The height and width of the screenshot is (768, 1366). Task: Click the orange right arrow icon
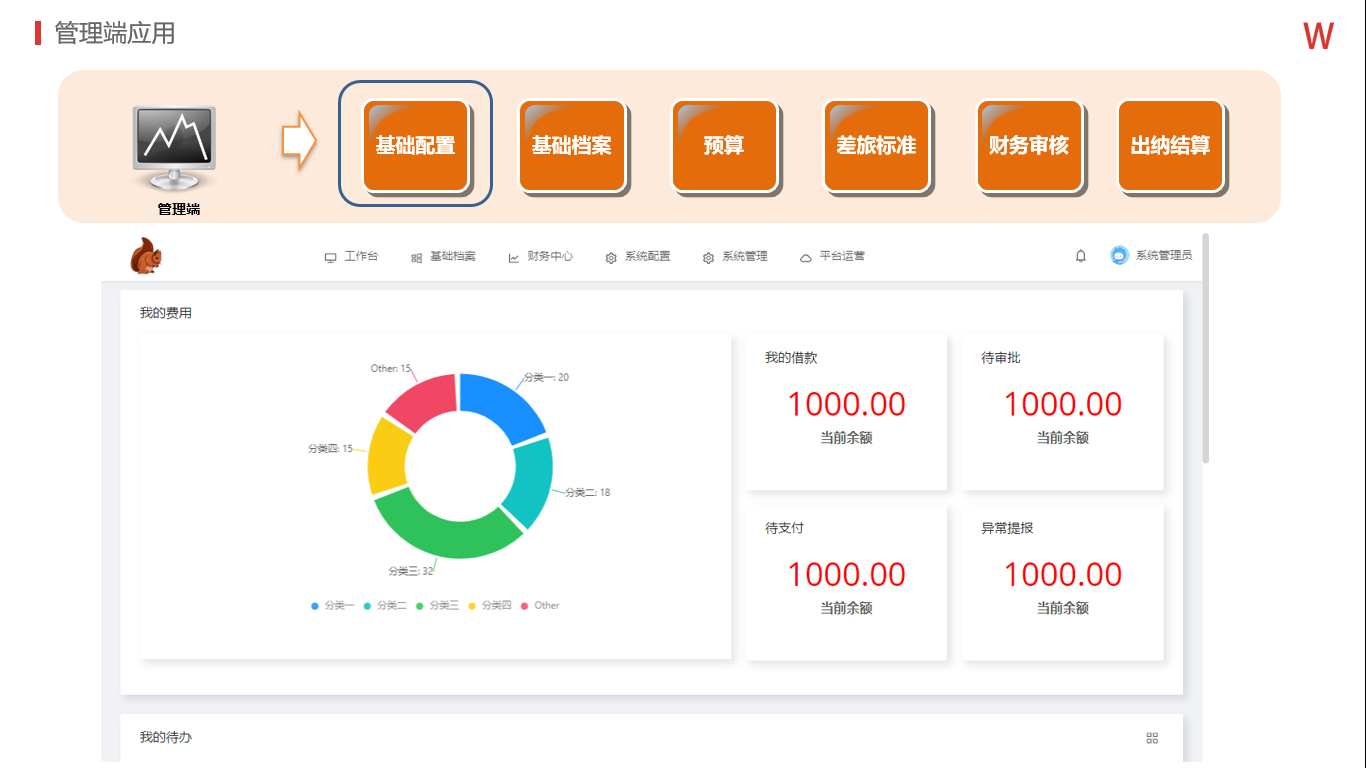pos(298,142)
